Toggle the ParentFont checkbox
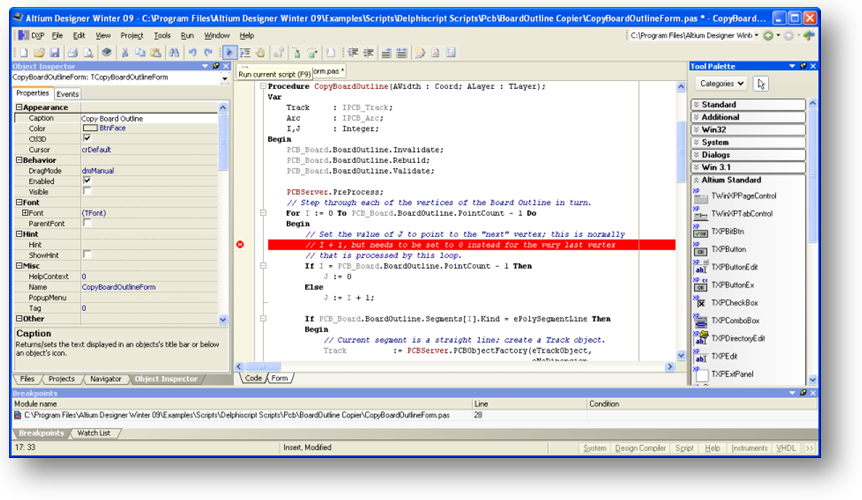 coord(87,223)
